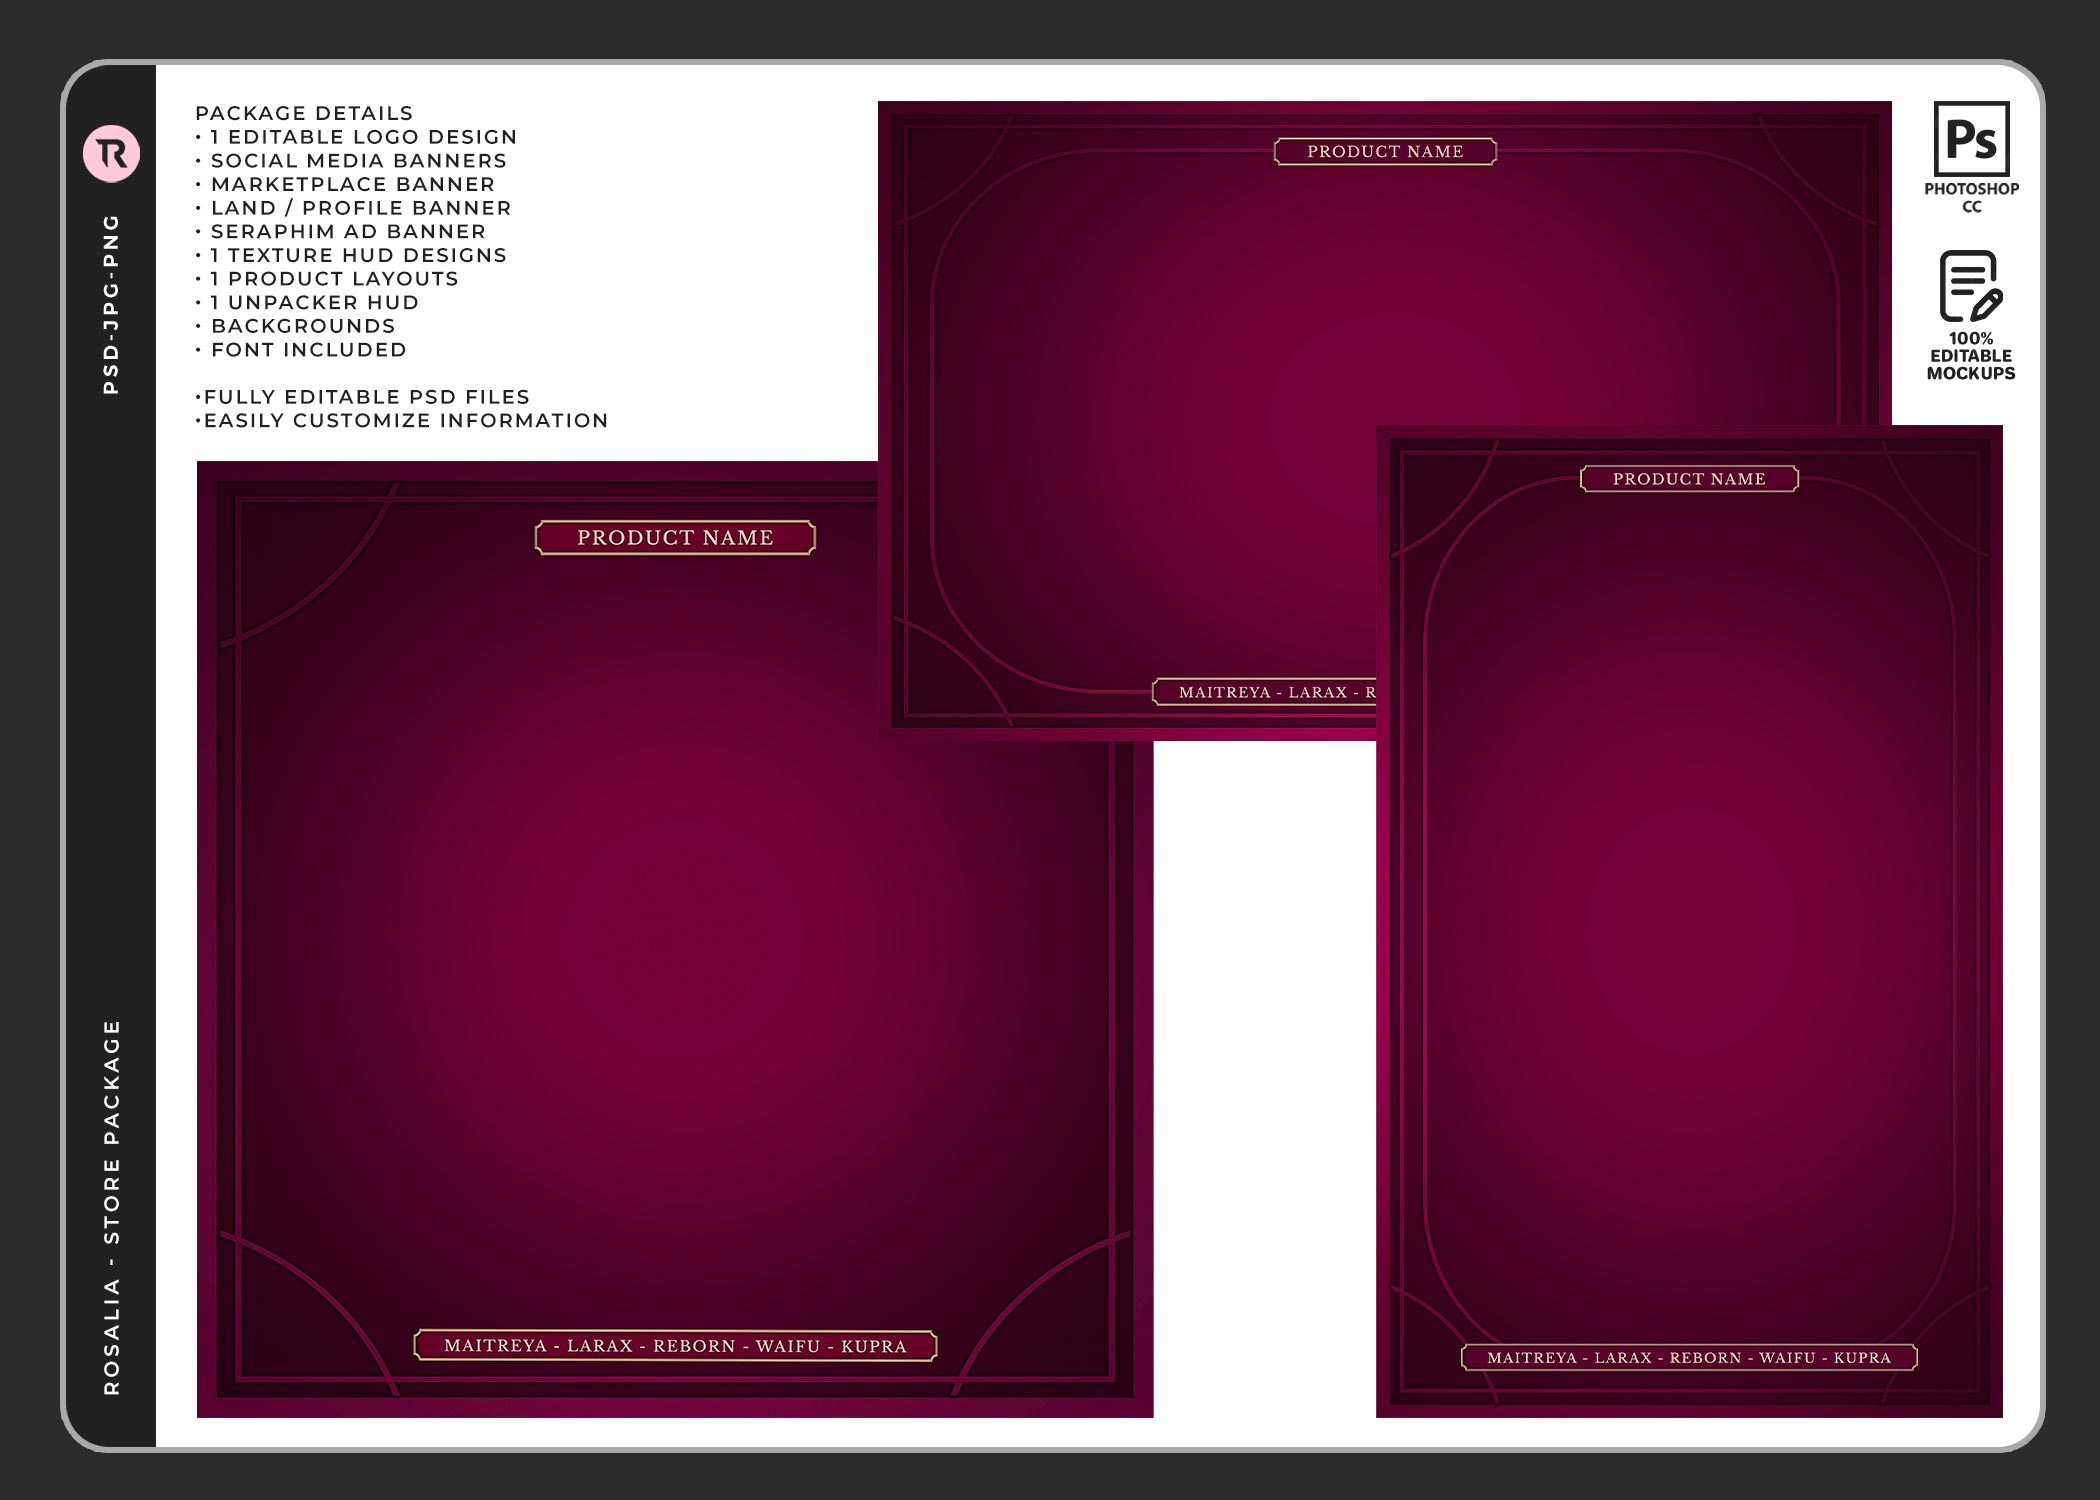Click the pink TR logo icon

pos(111,153)
